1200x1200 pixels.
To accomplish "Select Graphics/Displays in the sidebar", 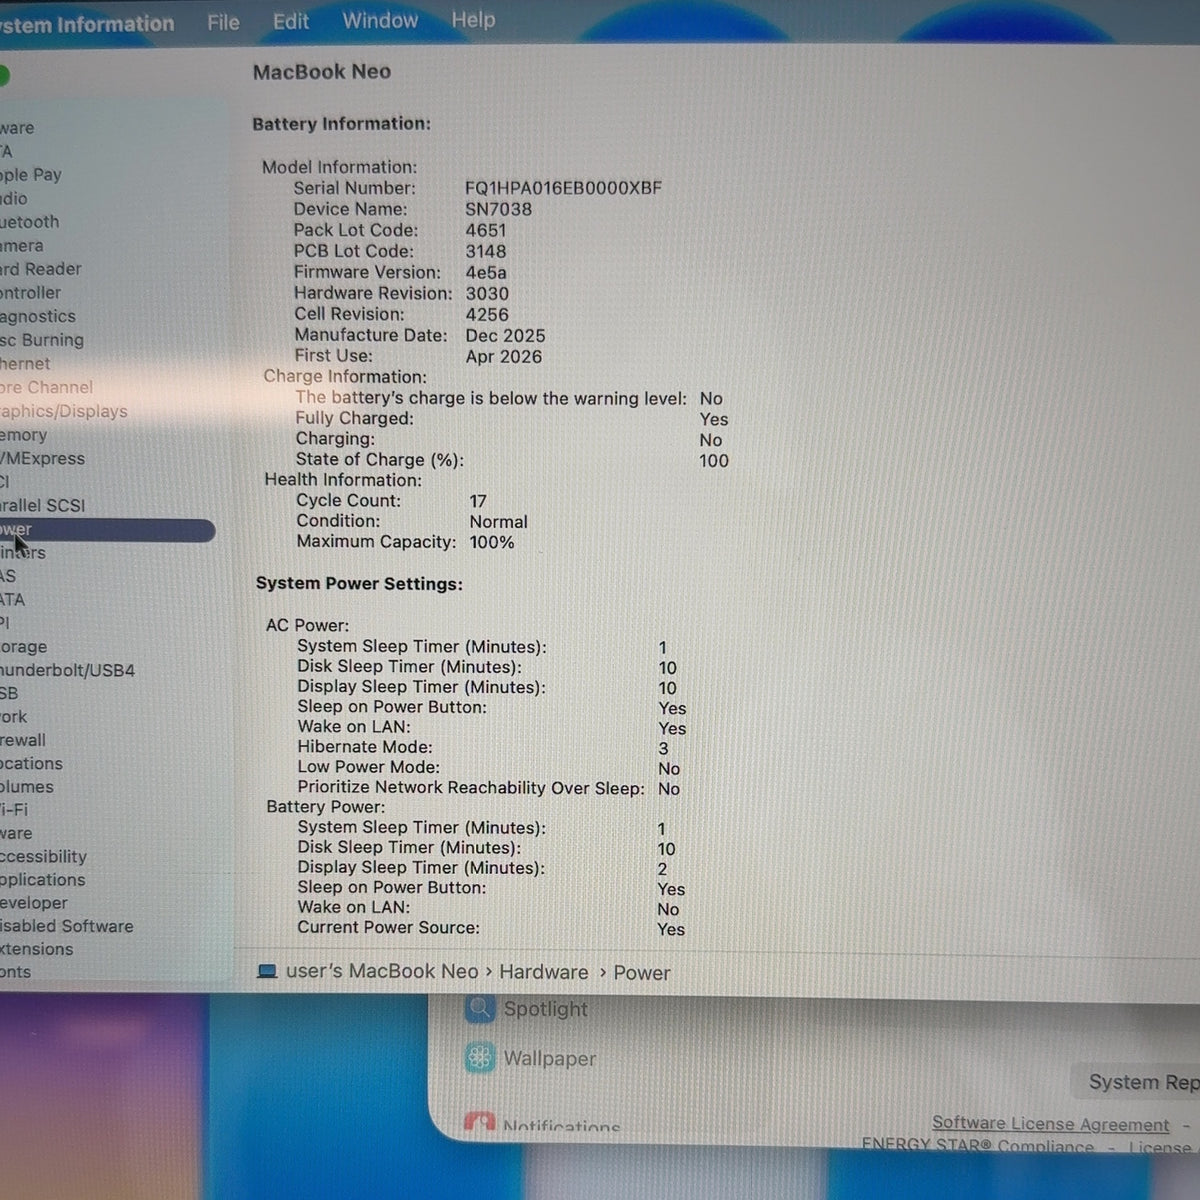I will pyautogui.click(x=64, y=411).
